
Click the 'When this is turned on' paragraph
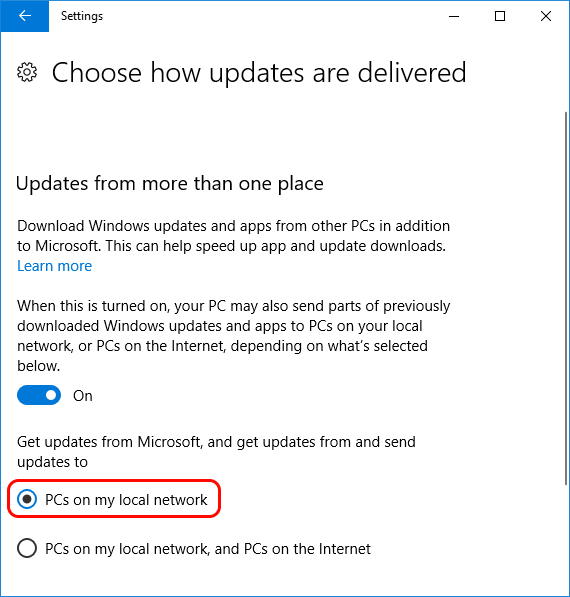pos(233,336)
